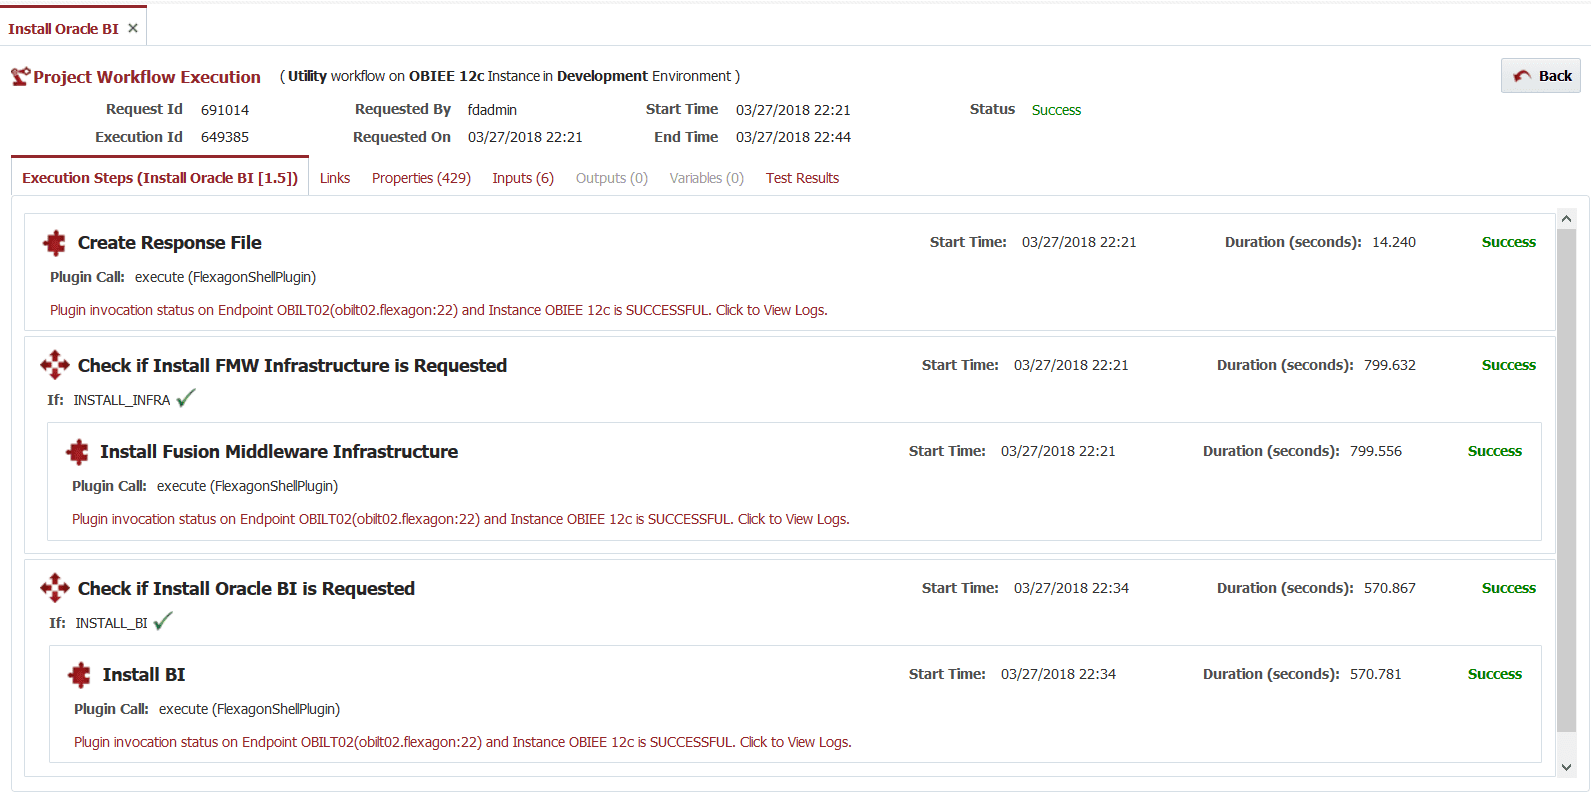Screen dimensions: 1591x792
Task: Click the Execution Id value 649385
Action: pyautogui.click(x=225, y=137)
